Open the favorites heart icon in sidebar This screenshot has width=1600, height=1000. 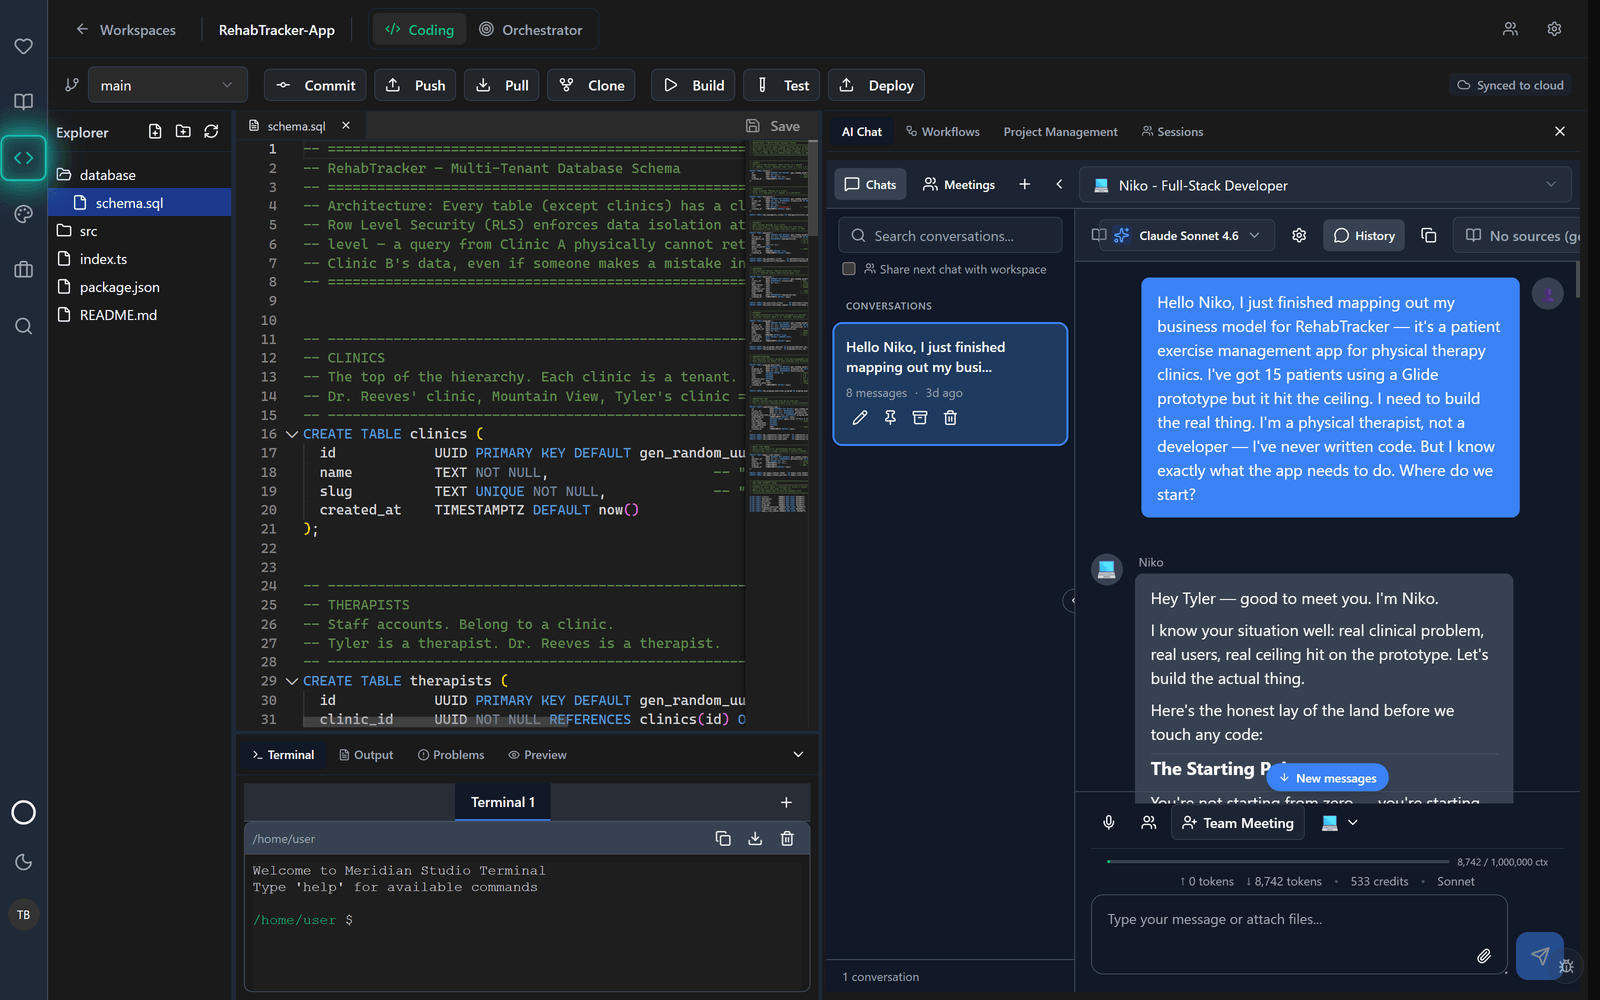(23, 46)
